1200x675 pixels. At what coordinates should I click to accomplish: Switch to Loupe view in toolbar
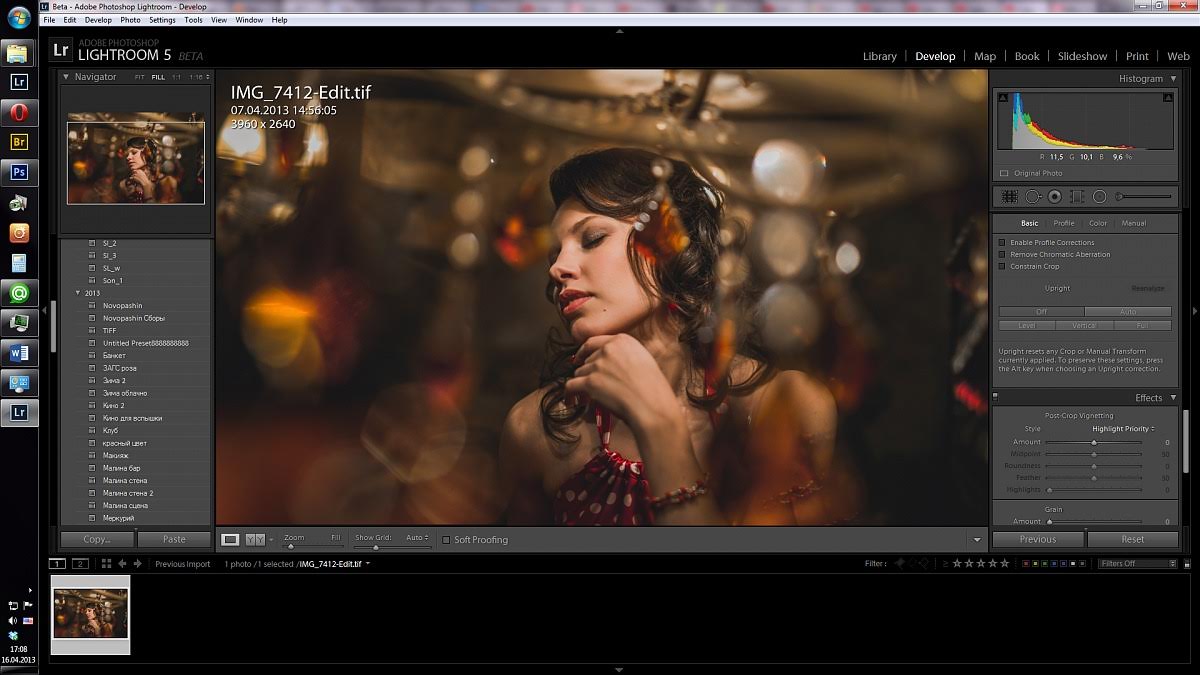coord(230,539)
